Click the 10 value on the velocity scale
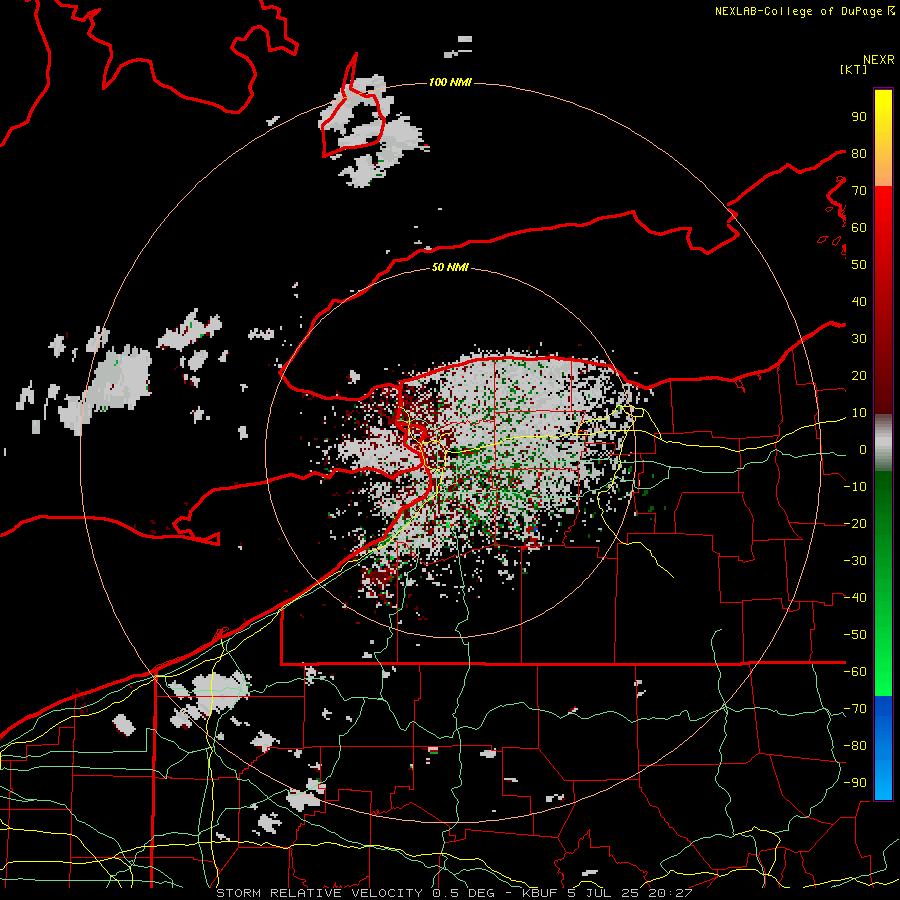The height and width of the screenshot is (900, 900). (x=859, y=413)
